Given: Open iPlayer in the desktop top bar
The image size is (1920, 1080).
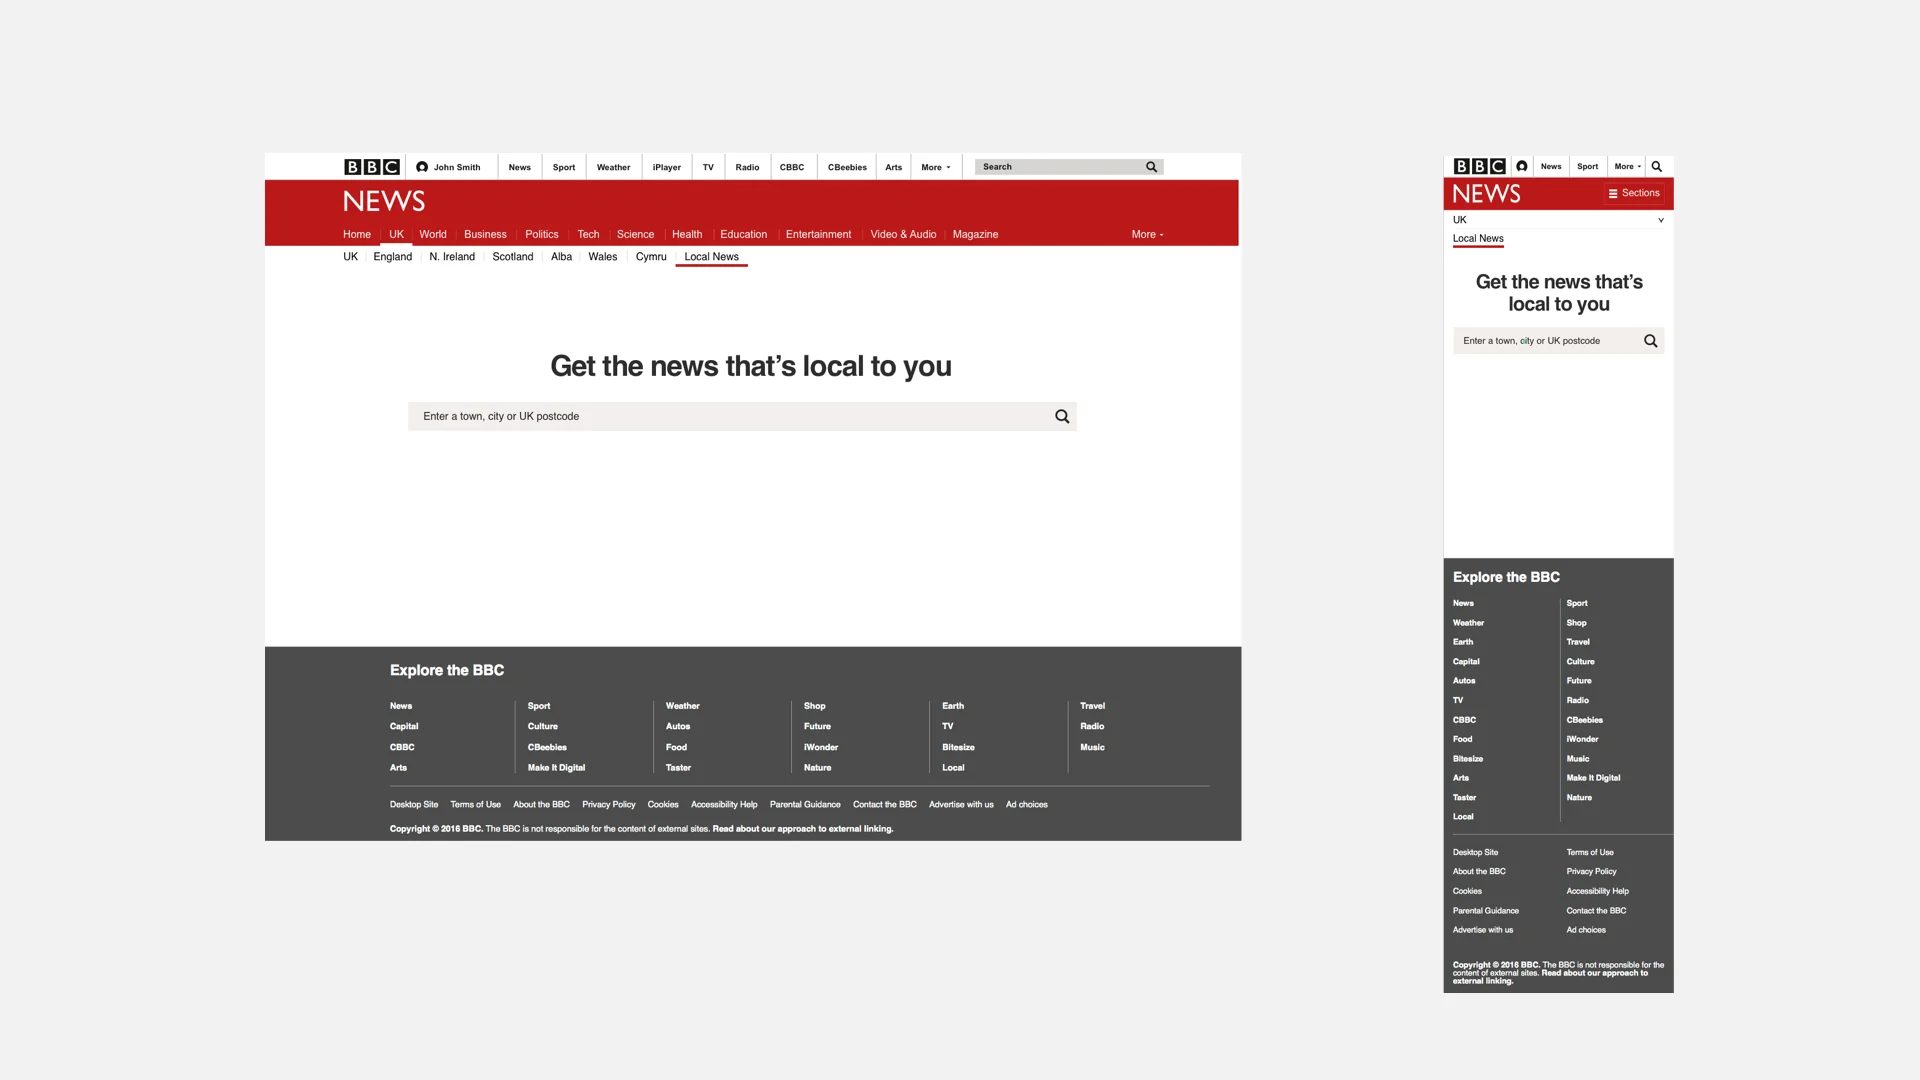Looking at the screenshot, I should (667, 167).
